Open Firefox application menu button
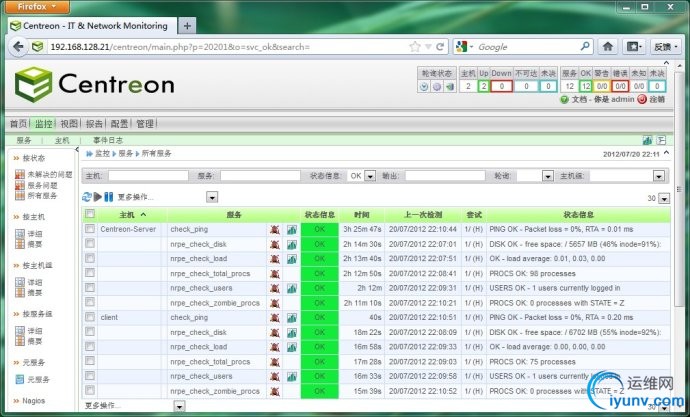This screenshot has height=417, width=690. coord(37,7)
